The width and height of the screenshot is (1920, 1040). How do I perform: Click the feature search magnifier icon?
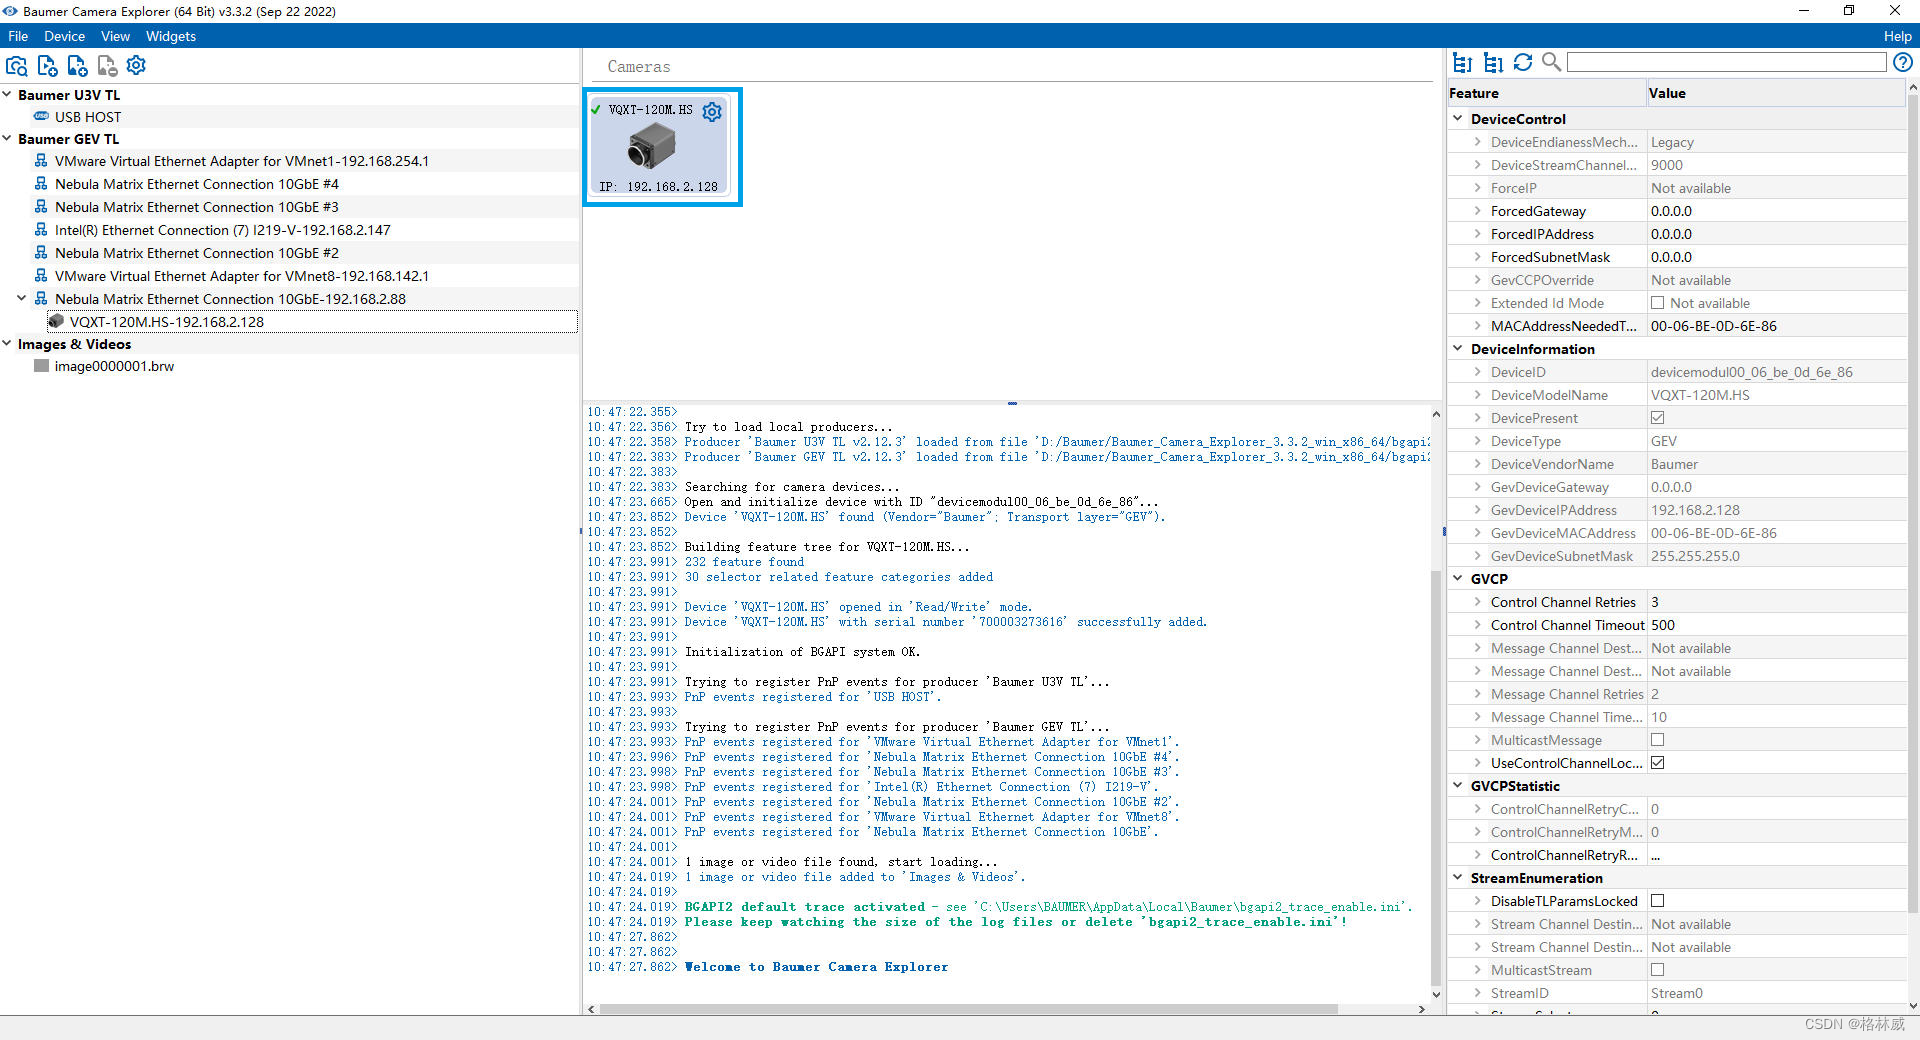pyautogui.click(x=1551, y=62)
